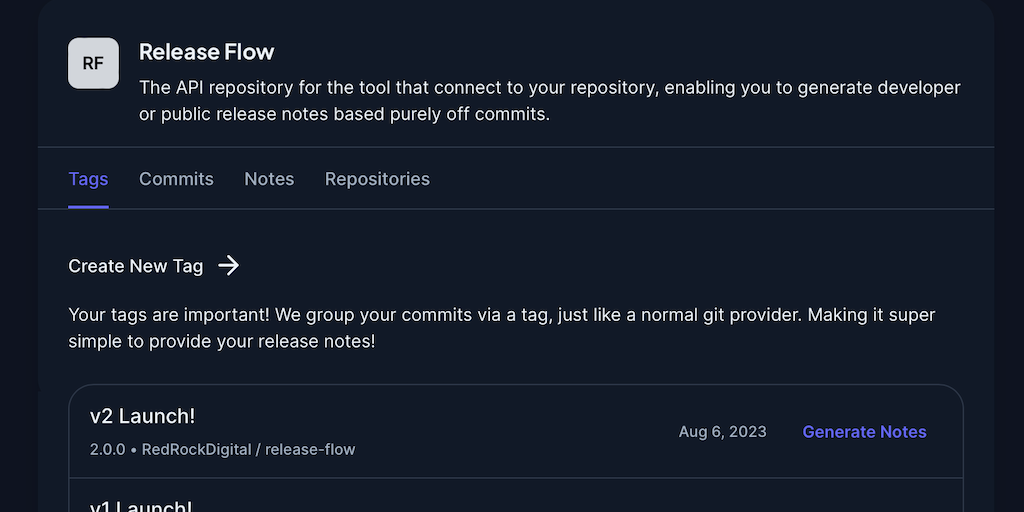Image resolution: width=1024 pixels, height=512 pixels.
Task: Click the RF repository avatar icon
Action: (93, 63)
